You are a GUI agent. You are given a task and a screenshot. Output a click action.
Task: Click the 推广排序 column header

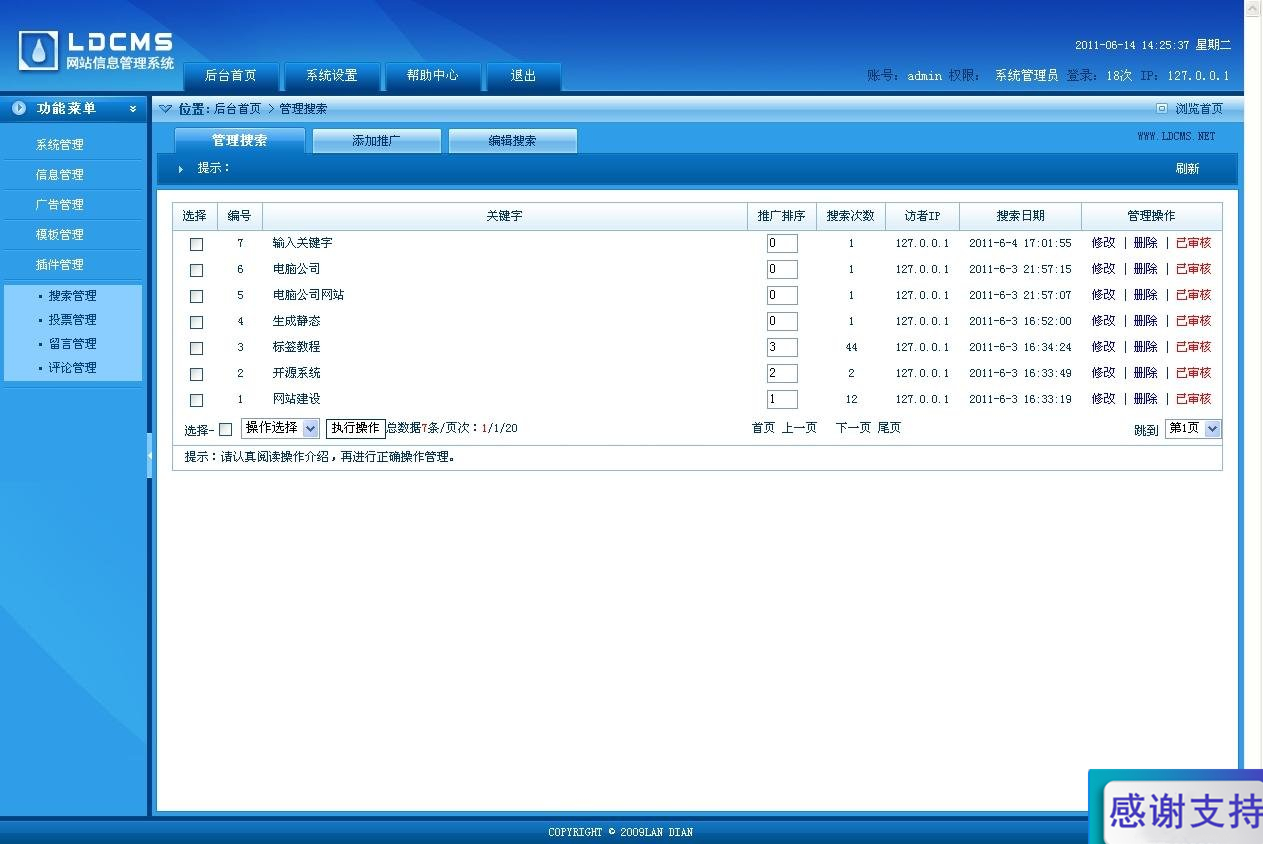[x=781, y=216]
